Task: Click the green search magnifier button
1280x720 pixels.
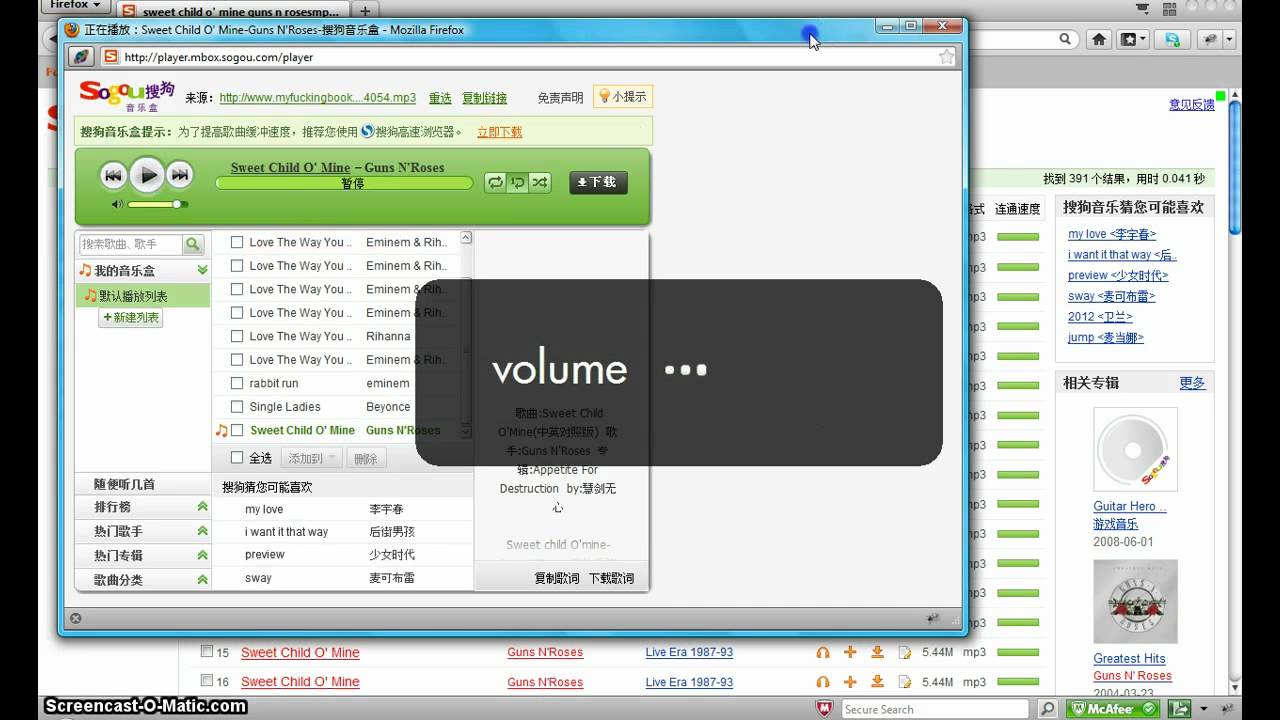Action: point(193,244)
